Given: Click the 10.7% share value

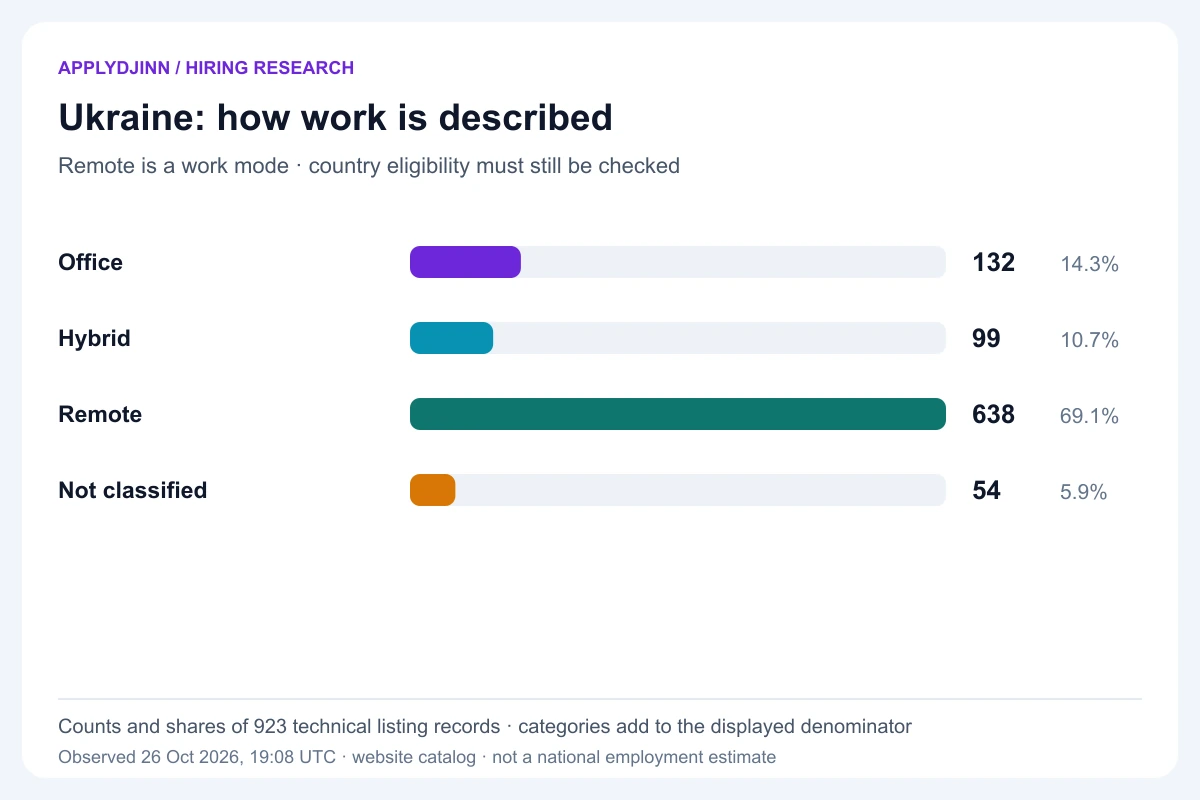Looking at the screenshot, I should pyautogui.click(x=1089, y=341).
